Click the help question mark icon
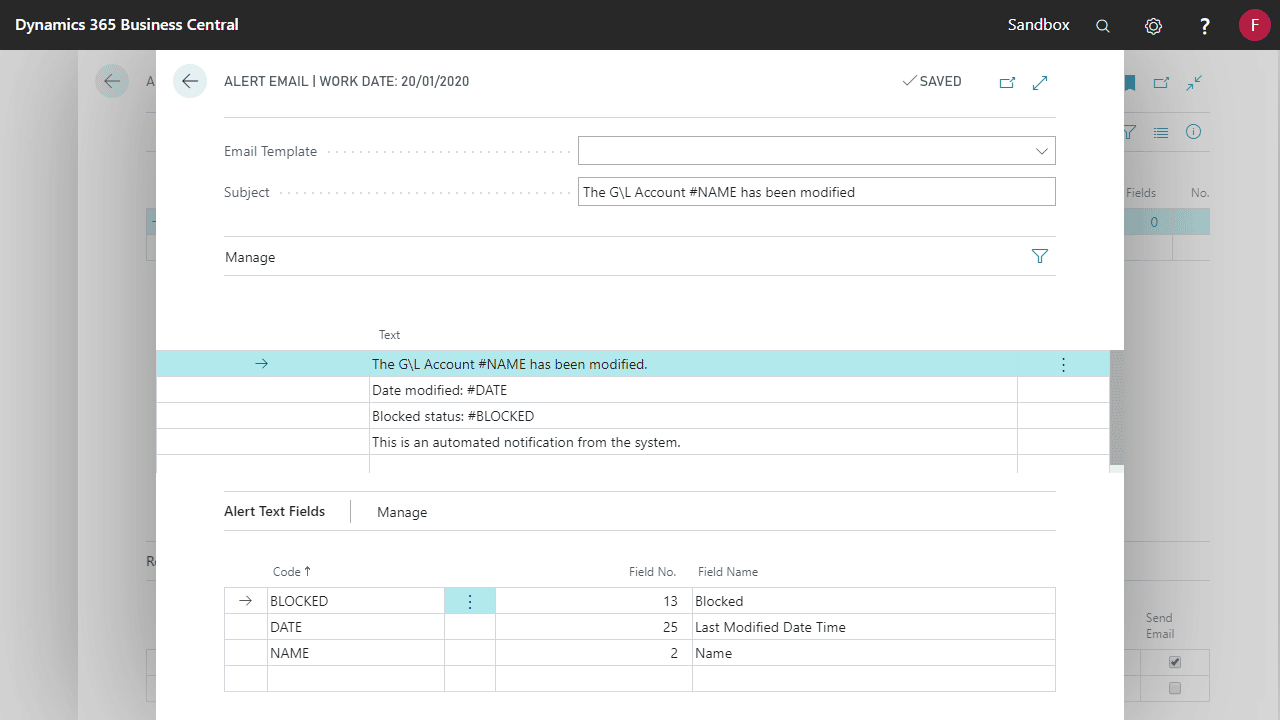 (x=1205, y=26)
